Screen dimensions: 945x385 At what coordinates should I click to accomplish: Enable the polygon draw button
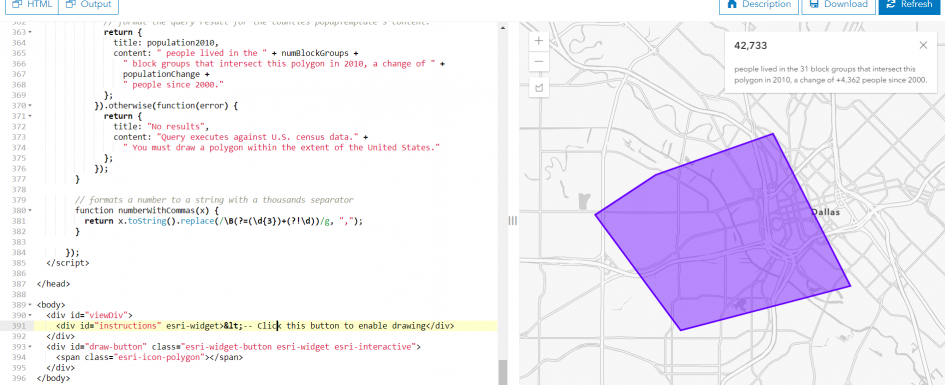click(x=538, y=87)
